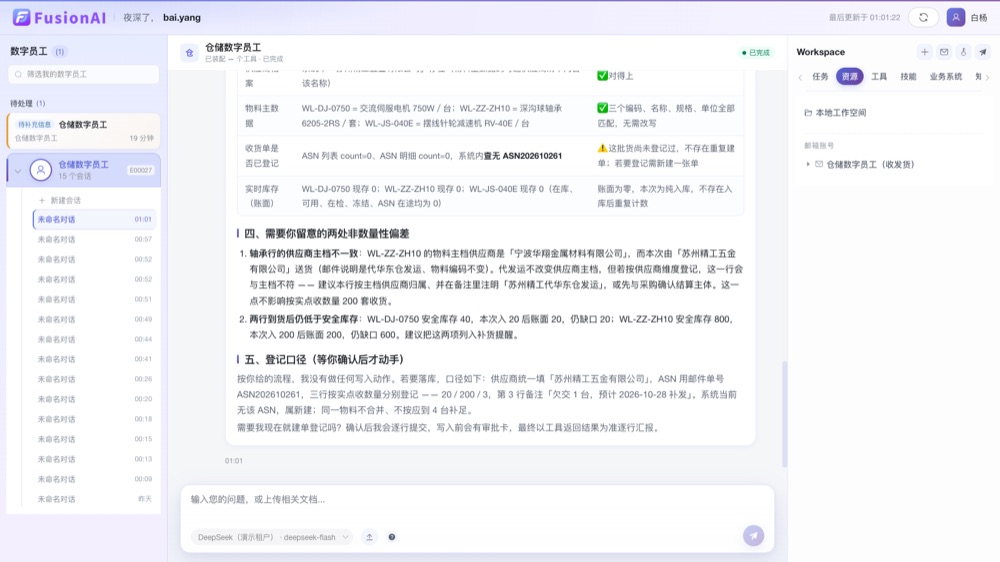
Task: Click the paper plane icon in the Workspace header
Action: [983, 52]
